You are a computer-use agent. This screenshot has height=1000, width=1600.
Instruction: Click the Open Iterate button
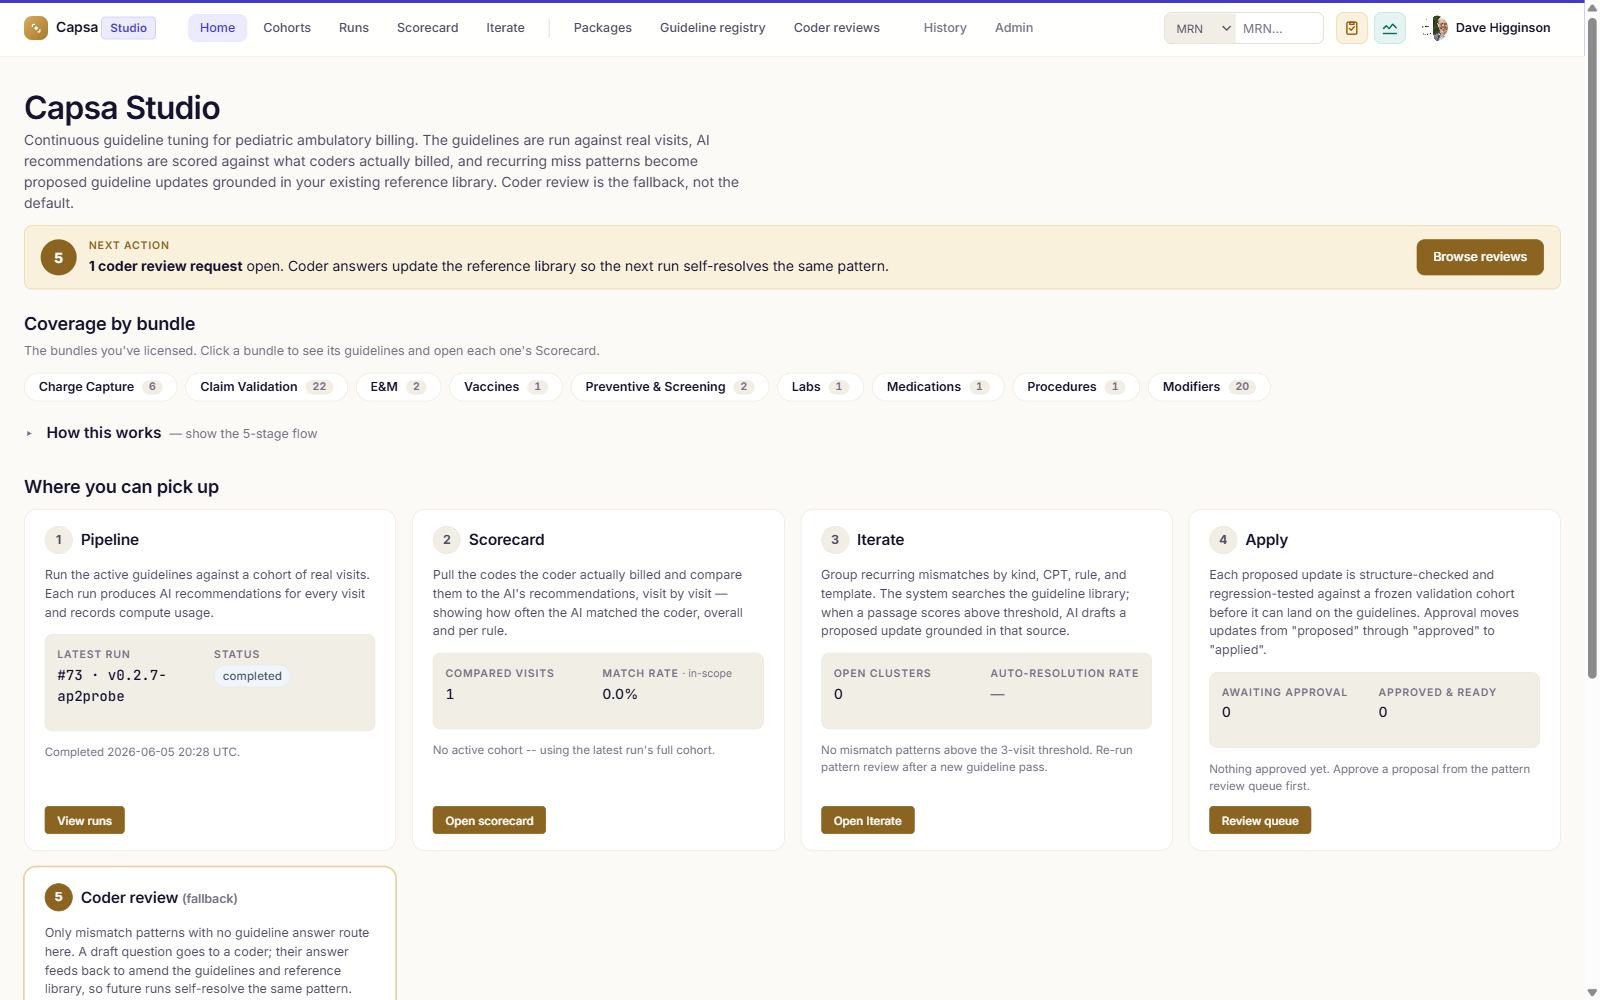pyautogui.click(x=868, y=820)
